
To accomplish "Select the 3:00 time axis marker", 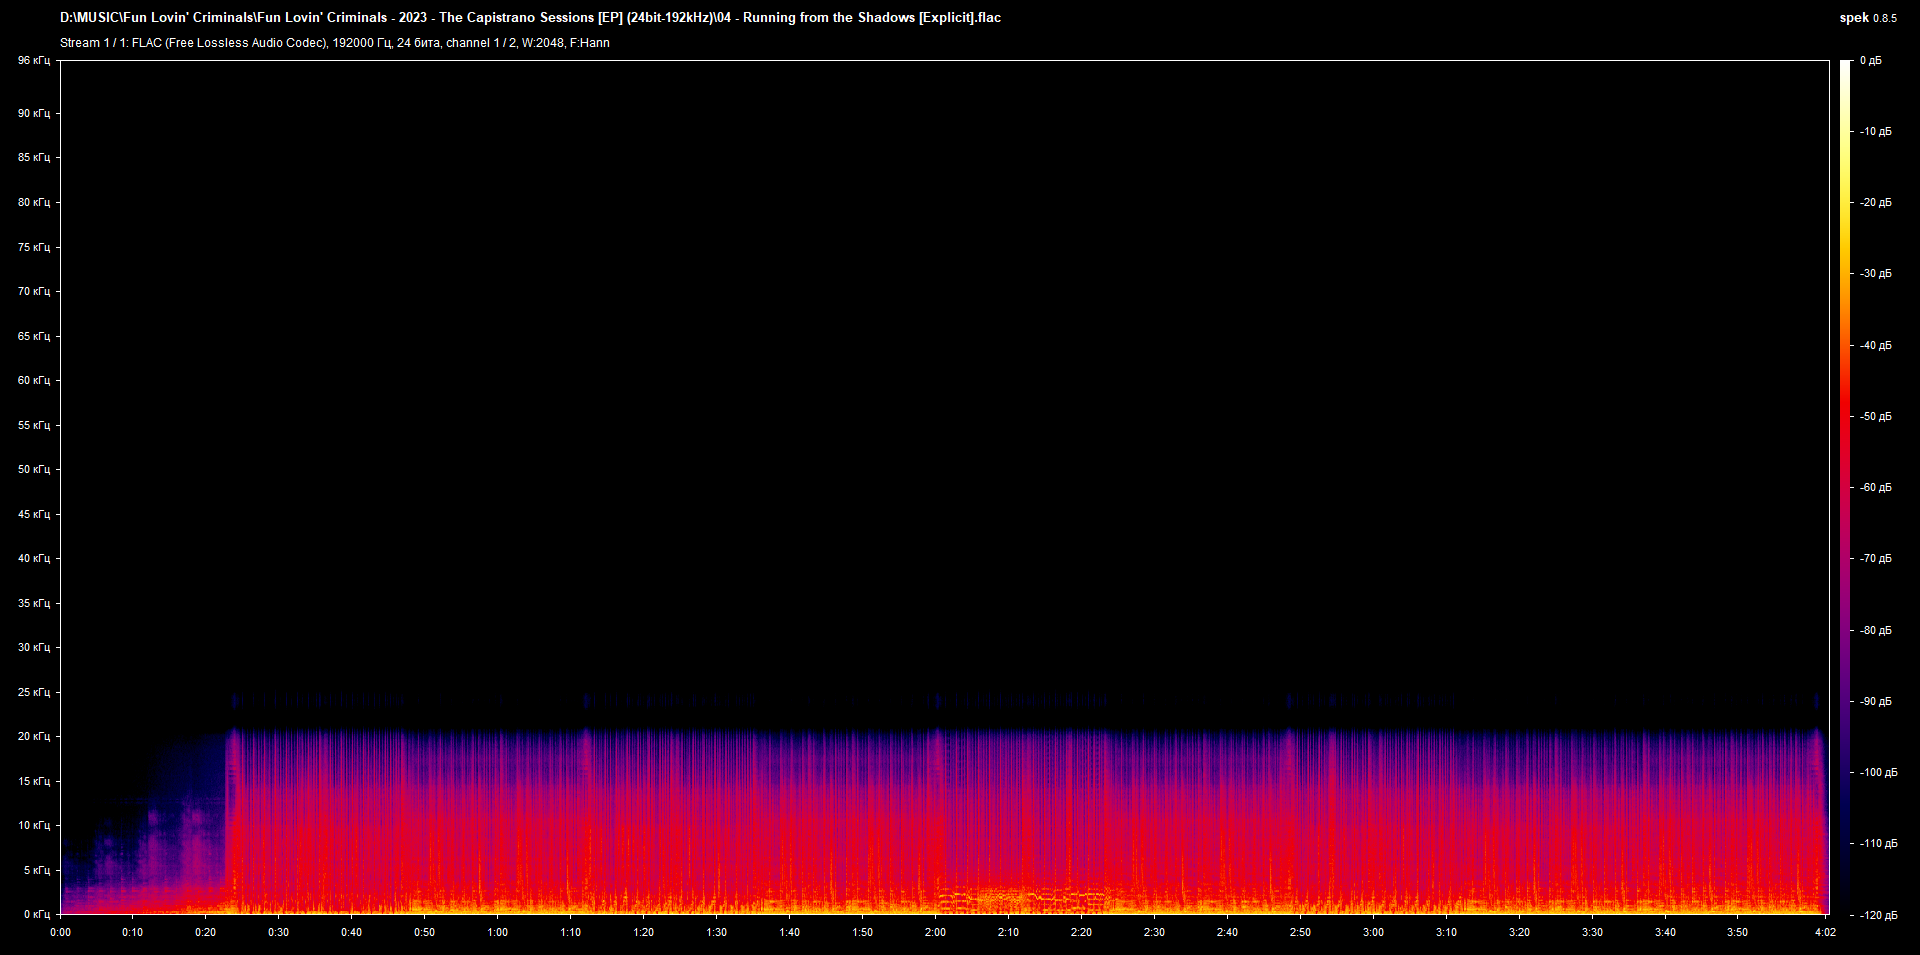I will (1373, 933).
